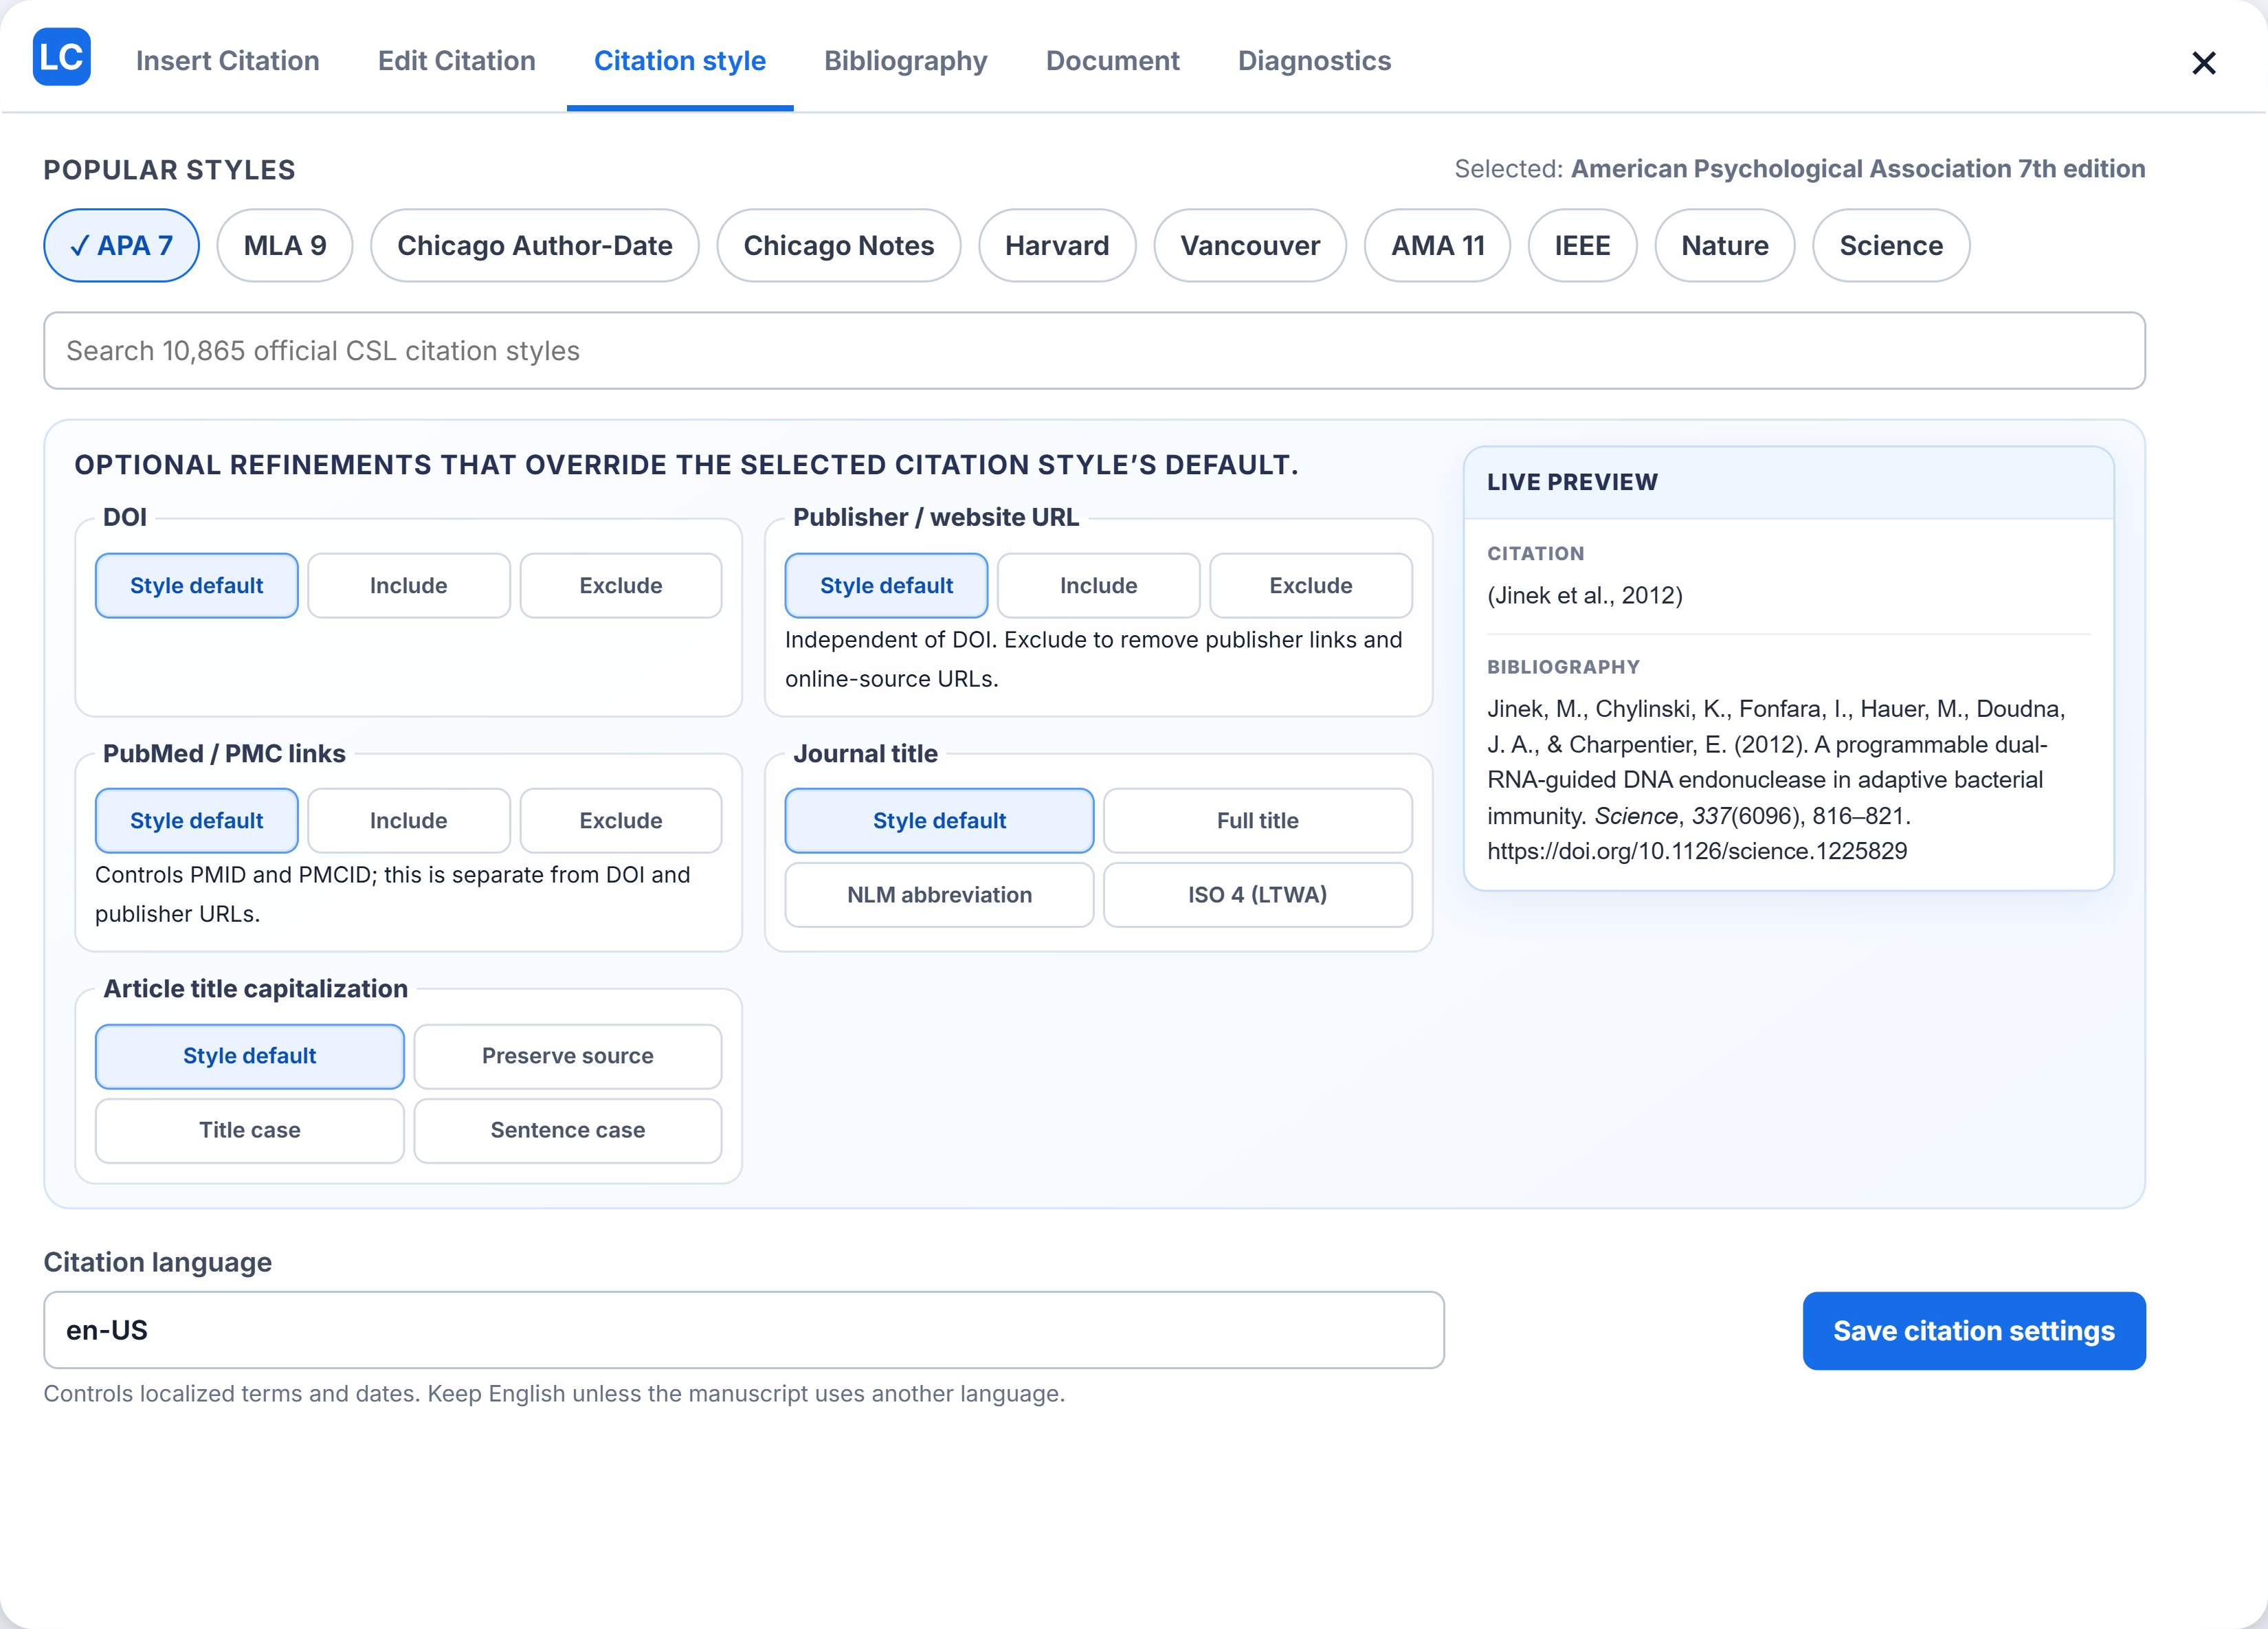Open the Insert Citation tab

tap(227, 61)
